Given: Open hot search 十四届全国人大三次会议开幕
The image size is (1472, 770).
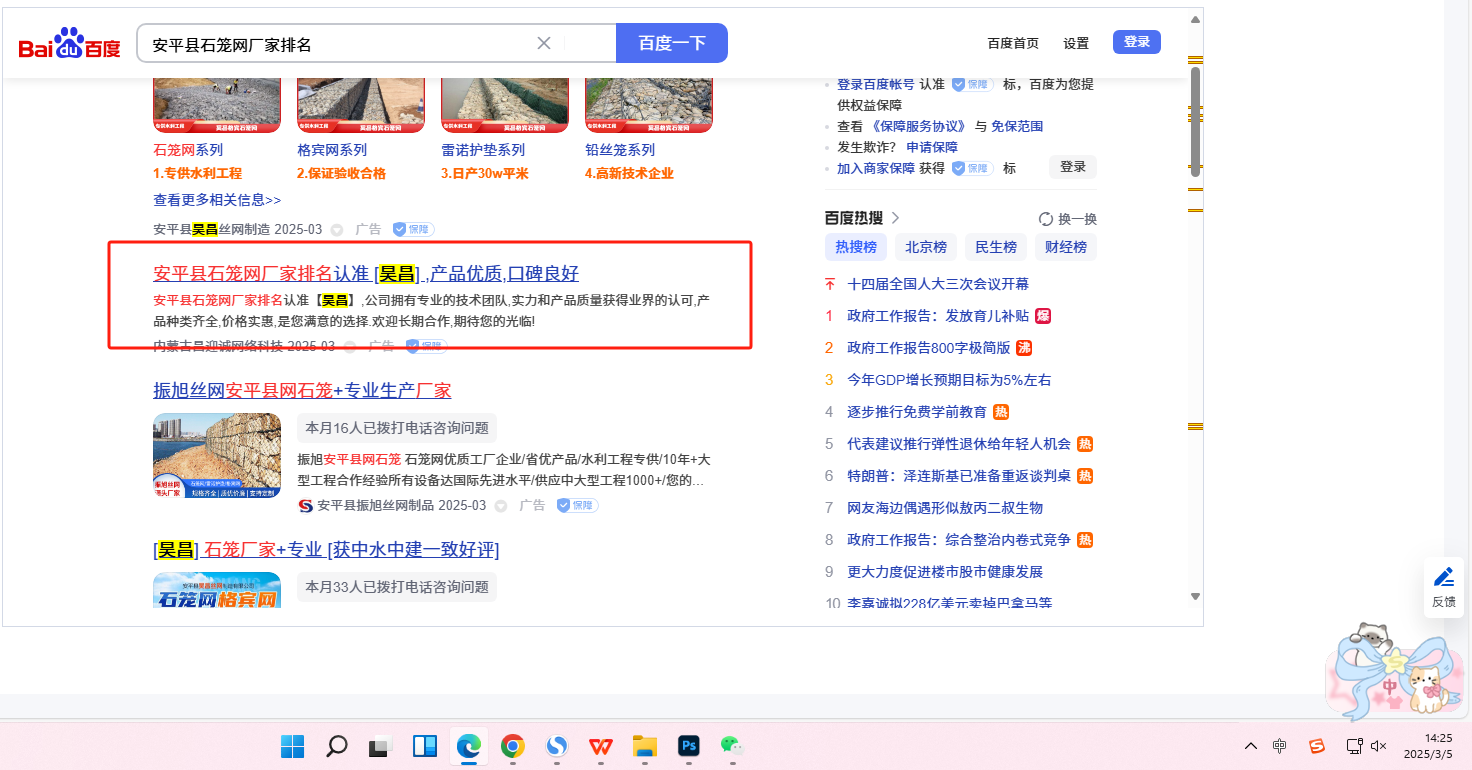Looking at the screenshot, I should click(938, 284).
